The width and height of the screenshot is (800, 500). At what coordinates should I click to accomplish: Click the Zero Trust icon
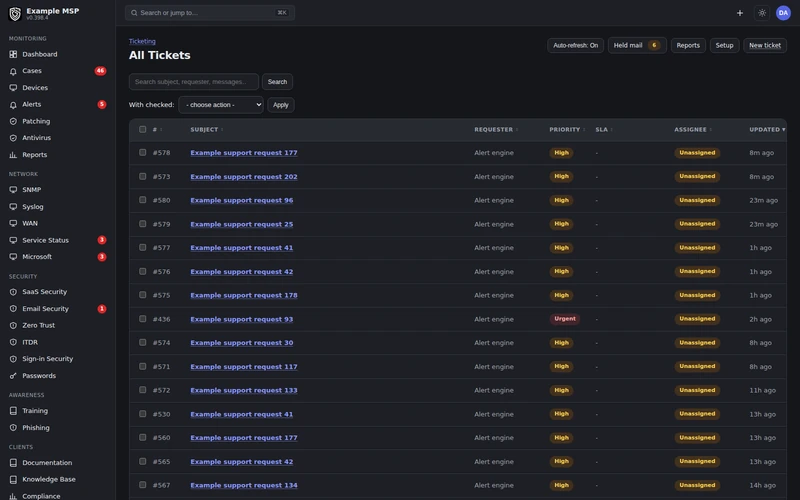coord(13,326)
